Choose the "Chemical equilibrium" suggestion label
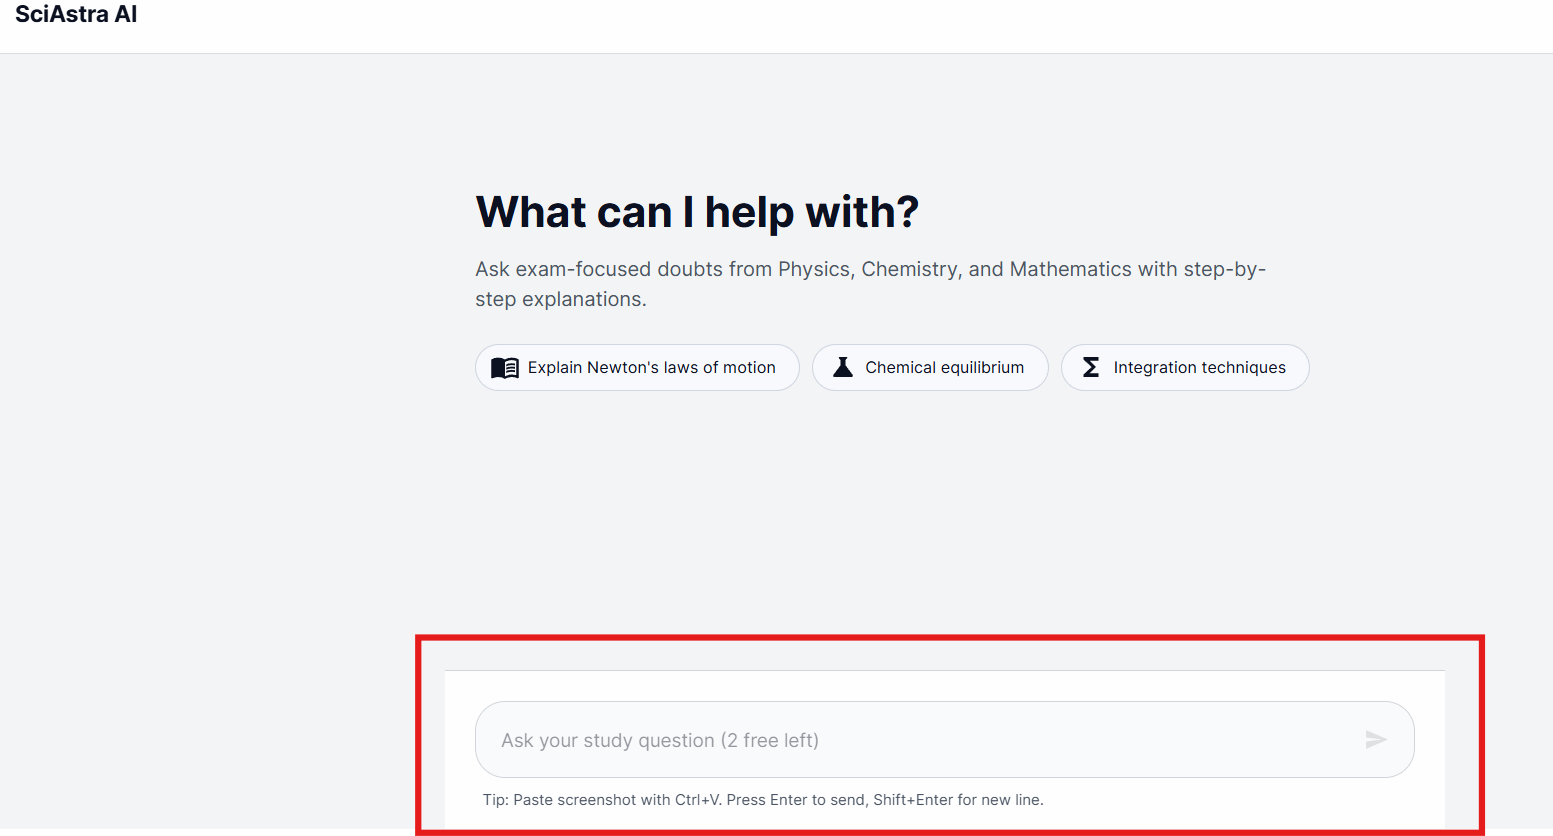This screenshot has width=1553, height=836. [x=944, y=368]
